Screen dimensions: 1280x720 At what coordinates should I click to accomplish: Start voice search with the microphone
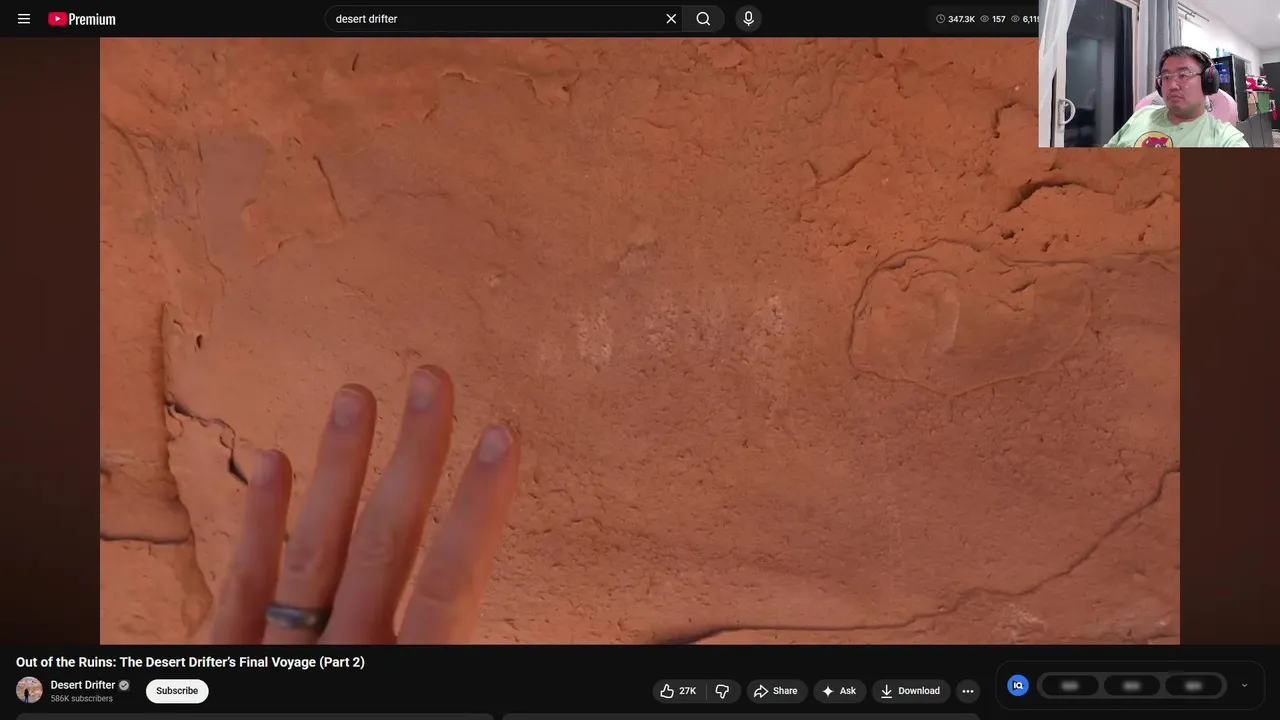coord(748,19)
